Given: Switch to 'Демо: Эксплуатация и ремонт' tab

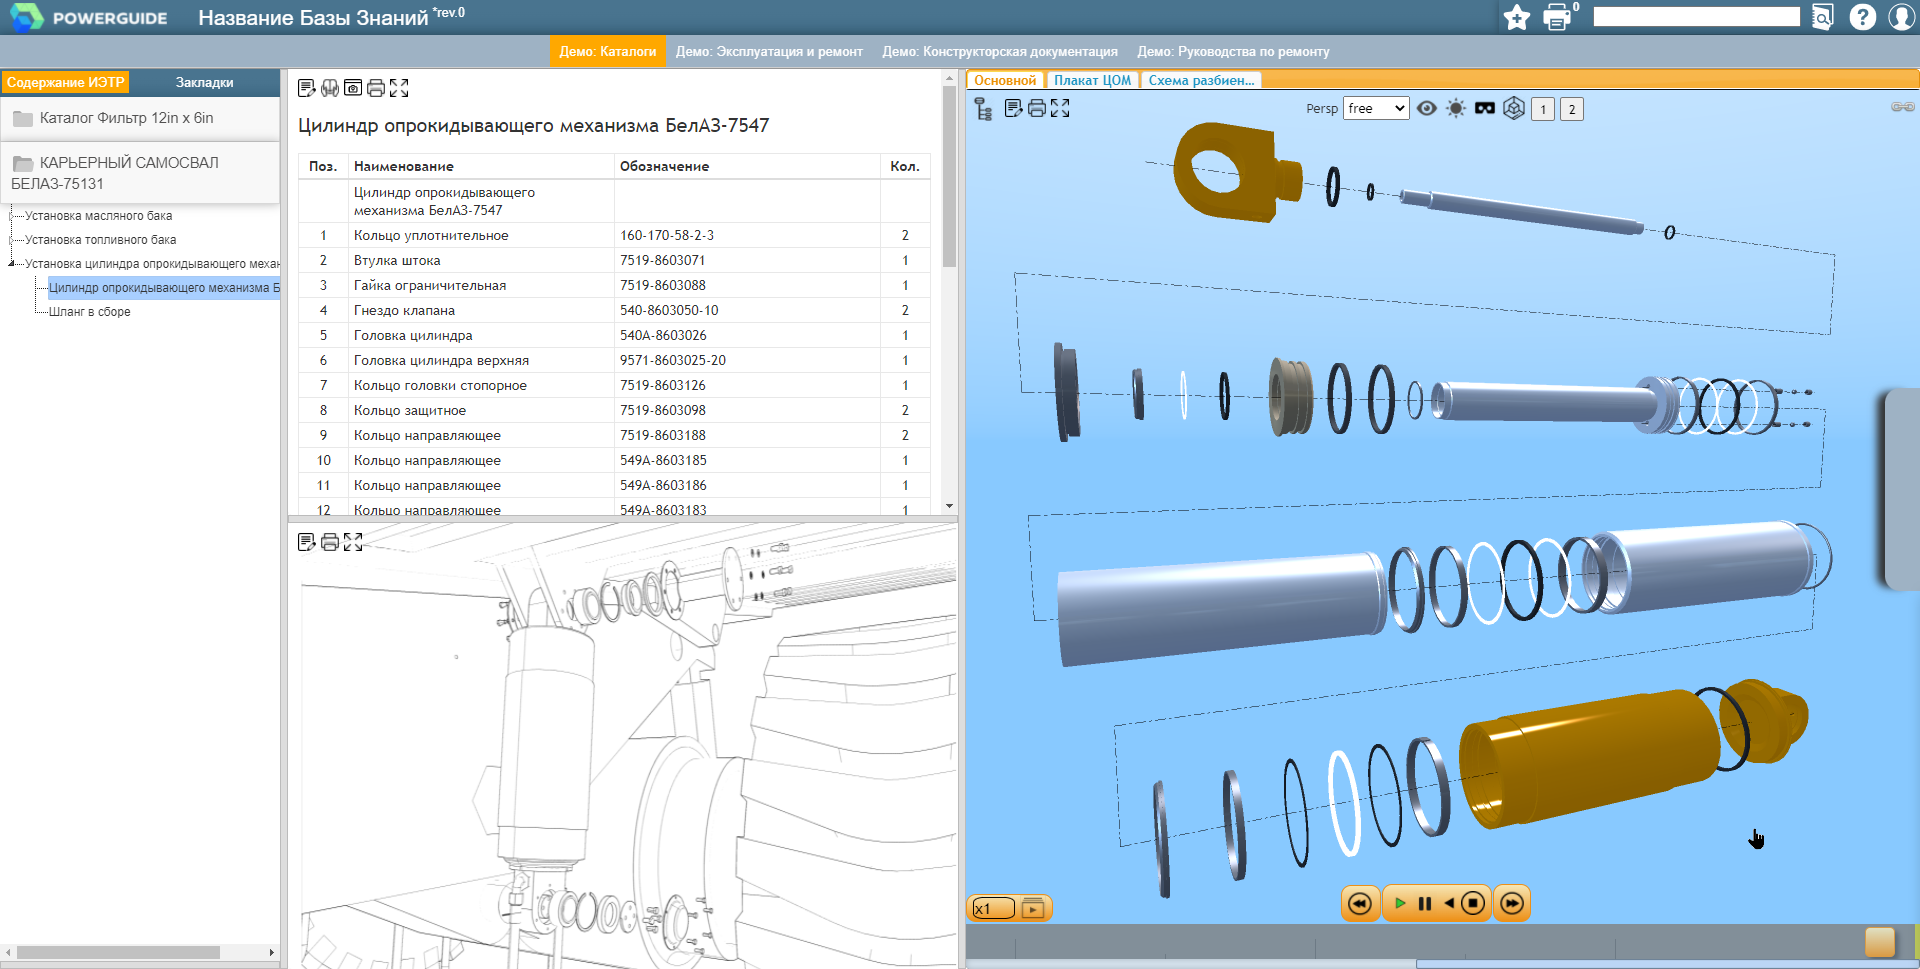Looking at the screenshot, I should click(x=769, y=52).
